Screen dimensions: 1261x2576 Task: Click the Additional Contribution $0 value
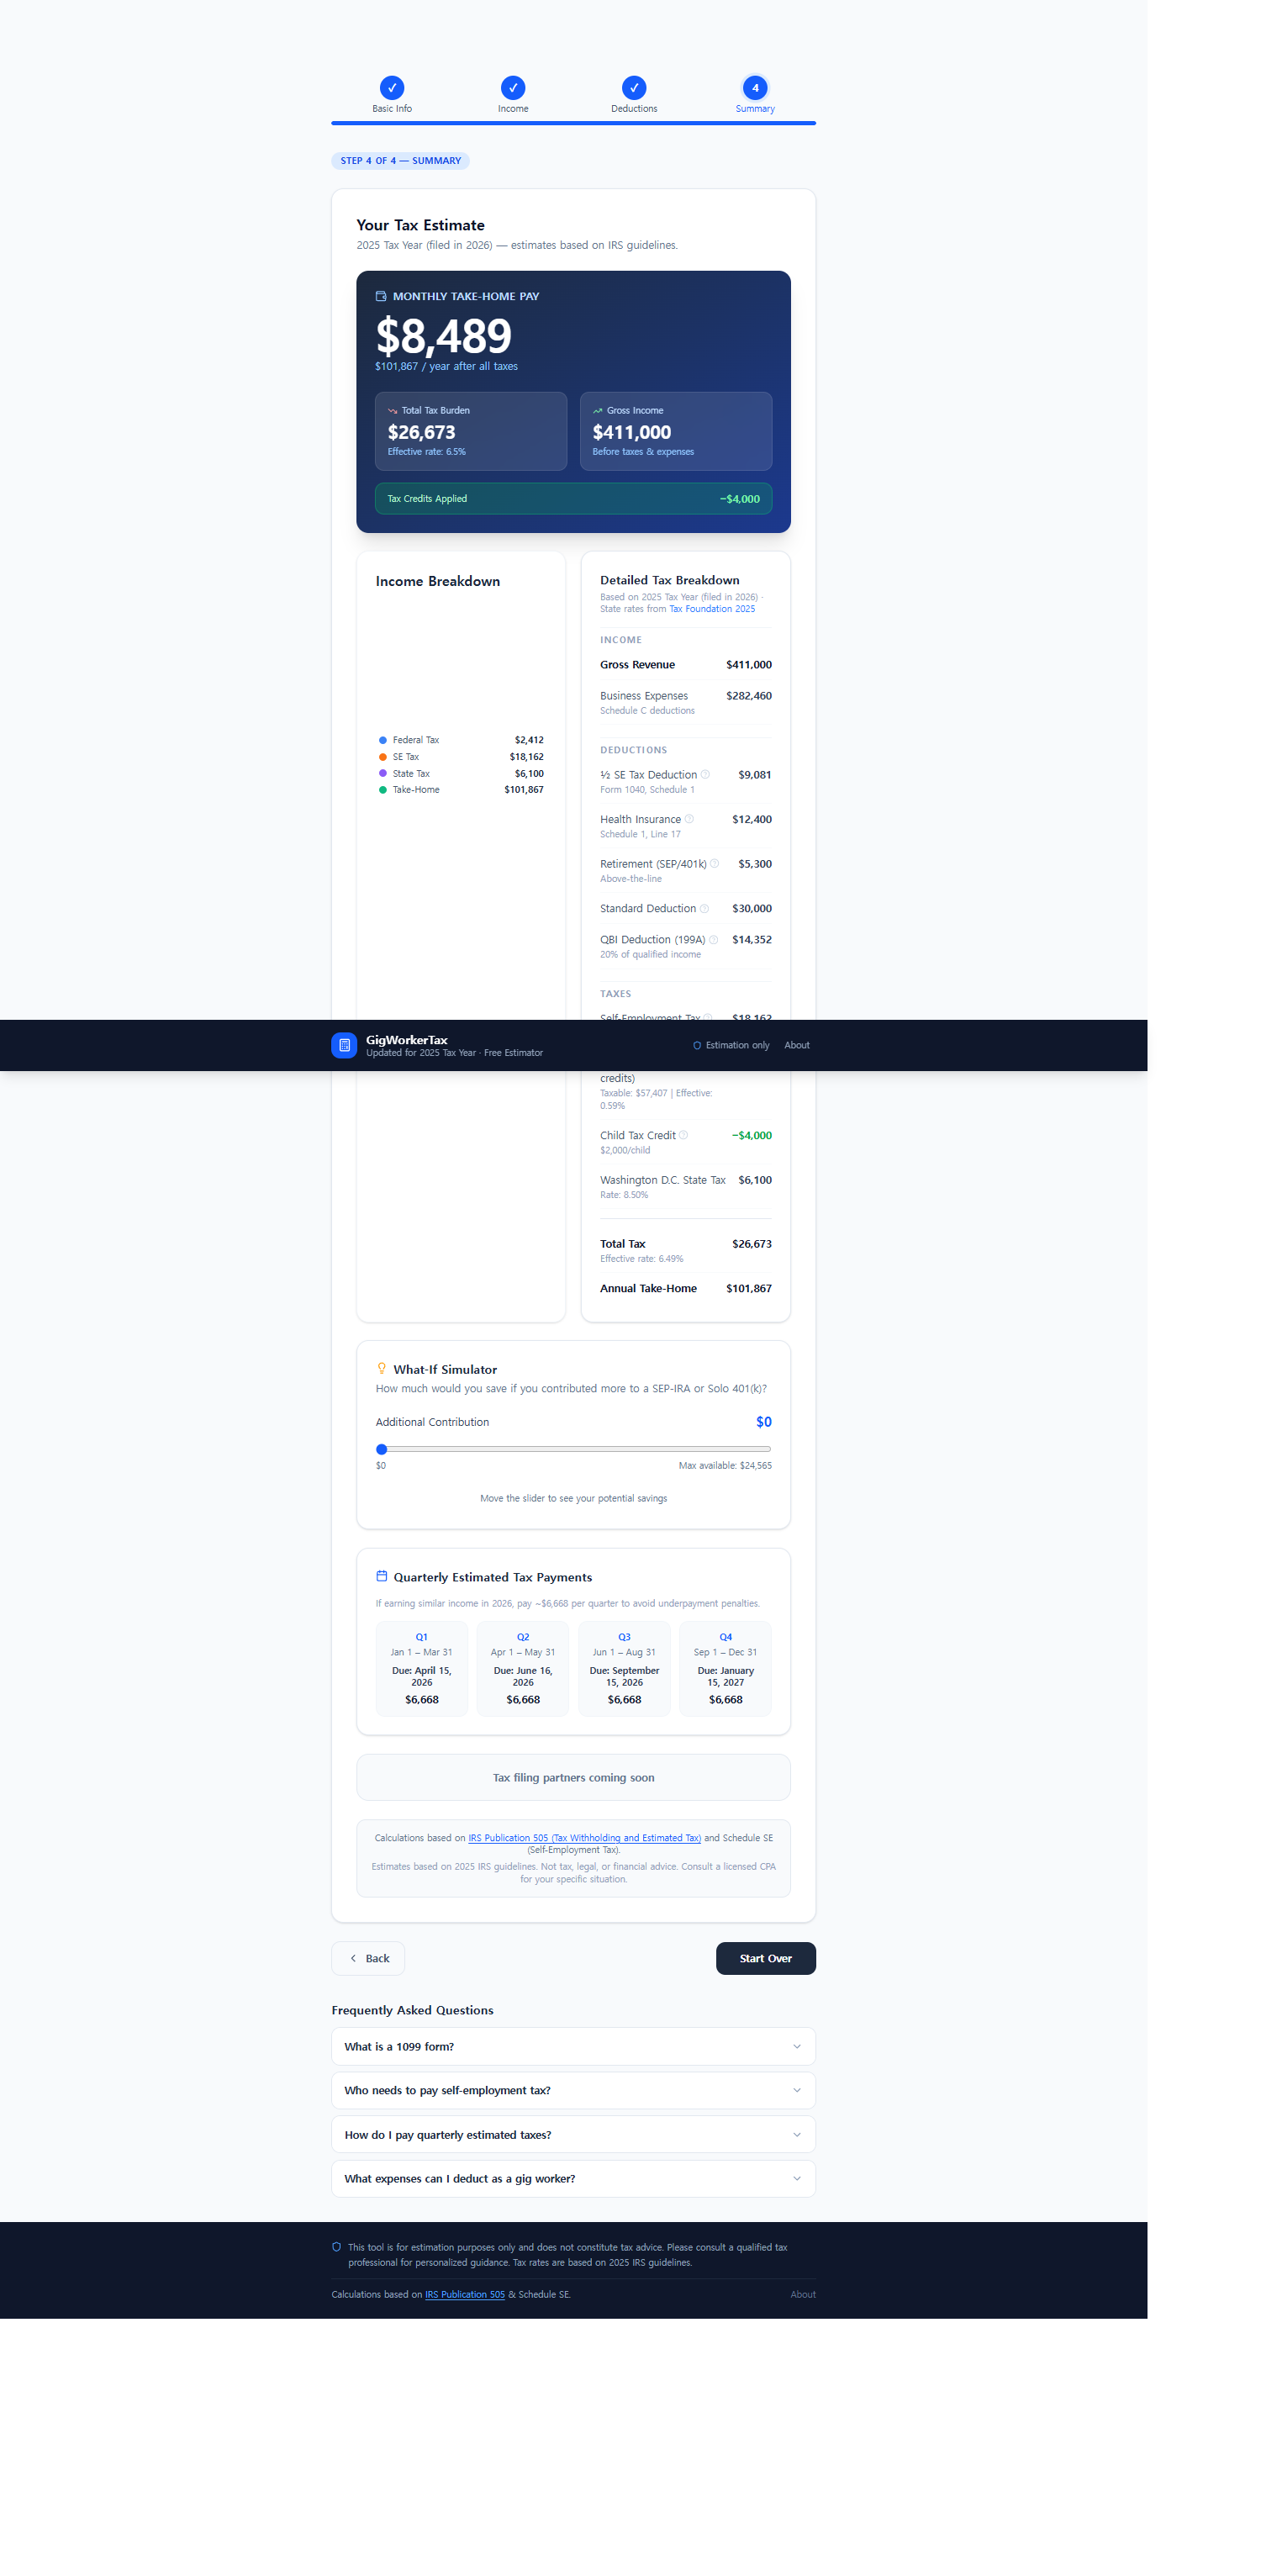(764, 1422)
